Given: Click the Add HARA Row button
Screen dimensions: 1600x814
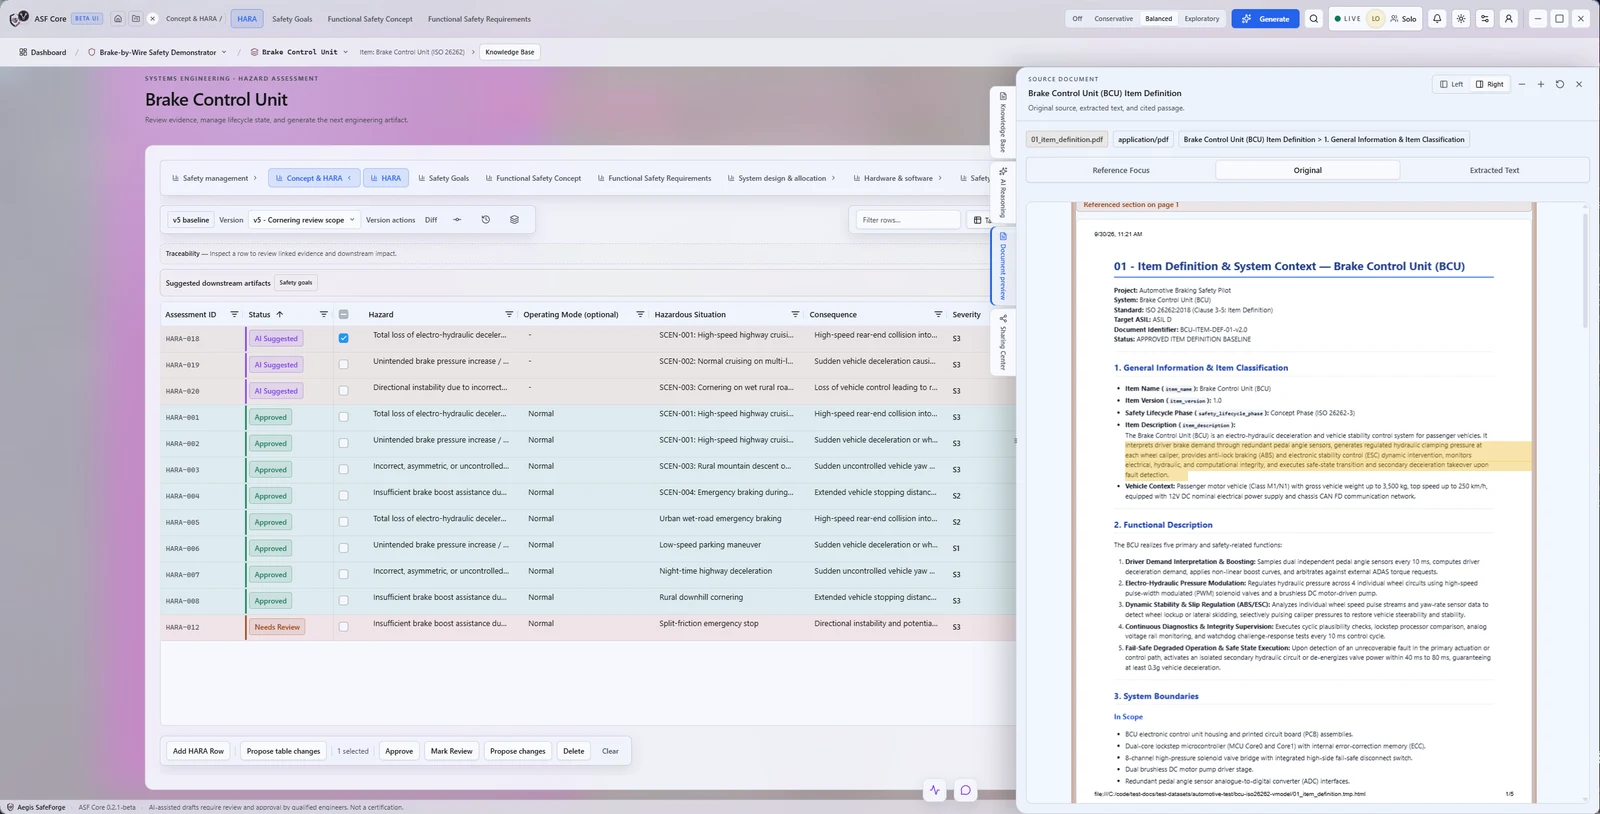Looking at the screenshot, I should (x=198, y=751).
